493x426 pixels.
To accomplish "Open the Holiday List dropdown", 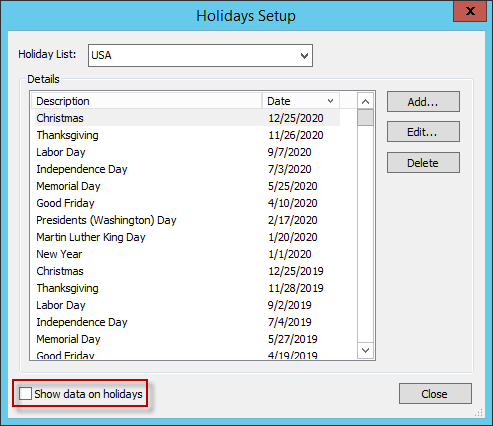I will (200, 55).
